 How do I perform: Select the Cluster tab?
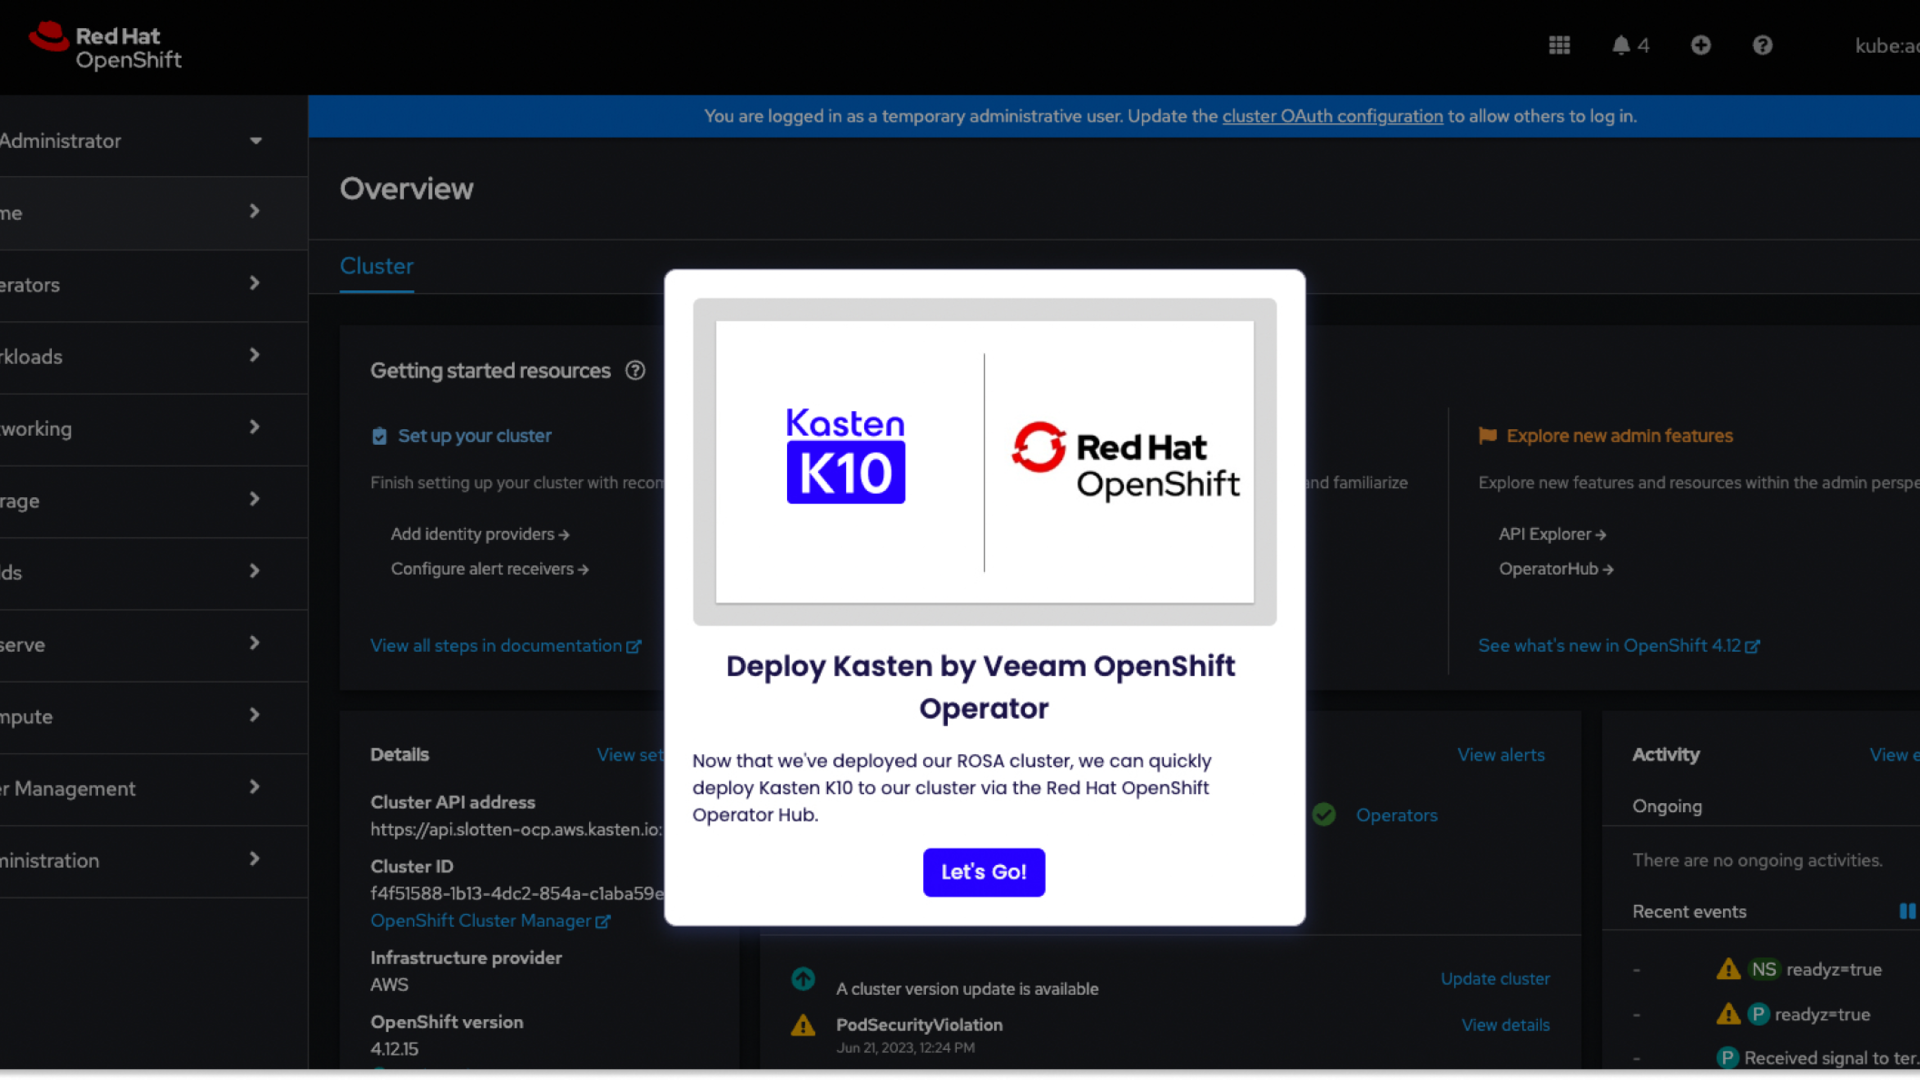[377, 266]
